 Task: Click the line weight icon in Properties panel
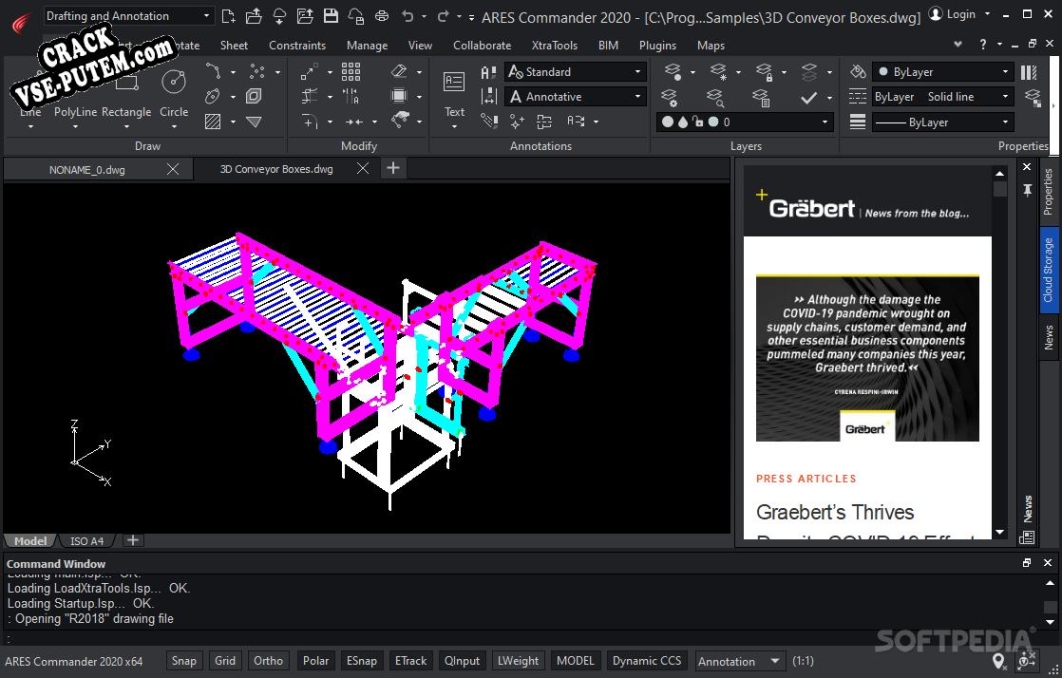pos(857,122)
